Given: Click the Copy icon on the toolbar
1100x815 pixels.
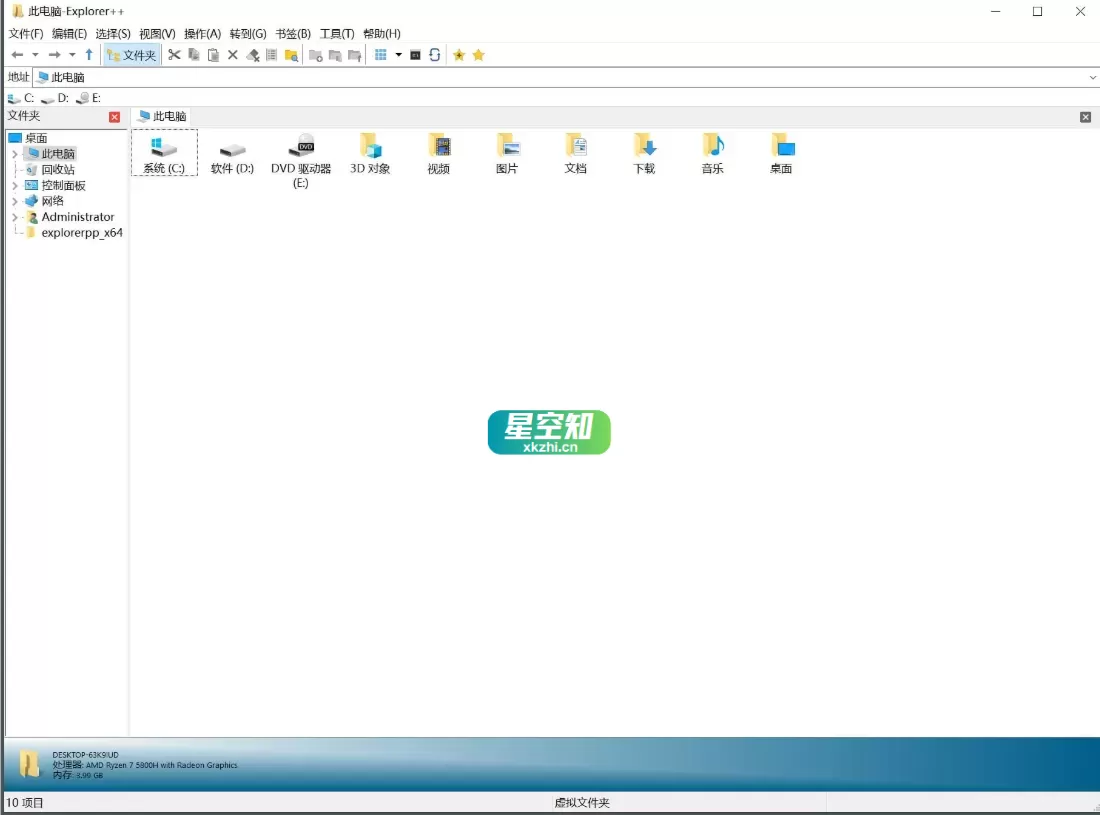Looking at the screenshot, I should point(194,55).
